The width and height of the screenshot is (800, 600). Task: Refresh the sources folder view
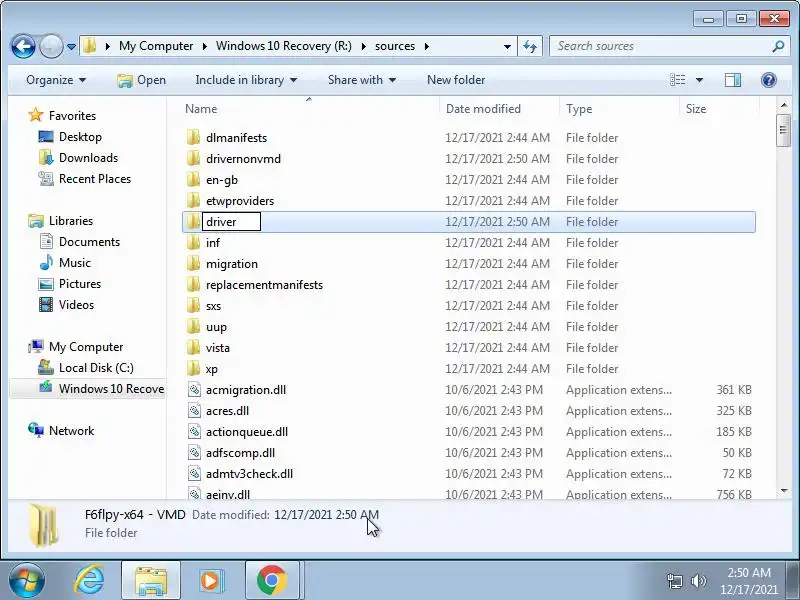(x=530, y=46)
